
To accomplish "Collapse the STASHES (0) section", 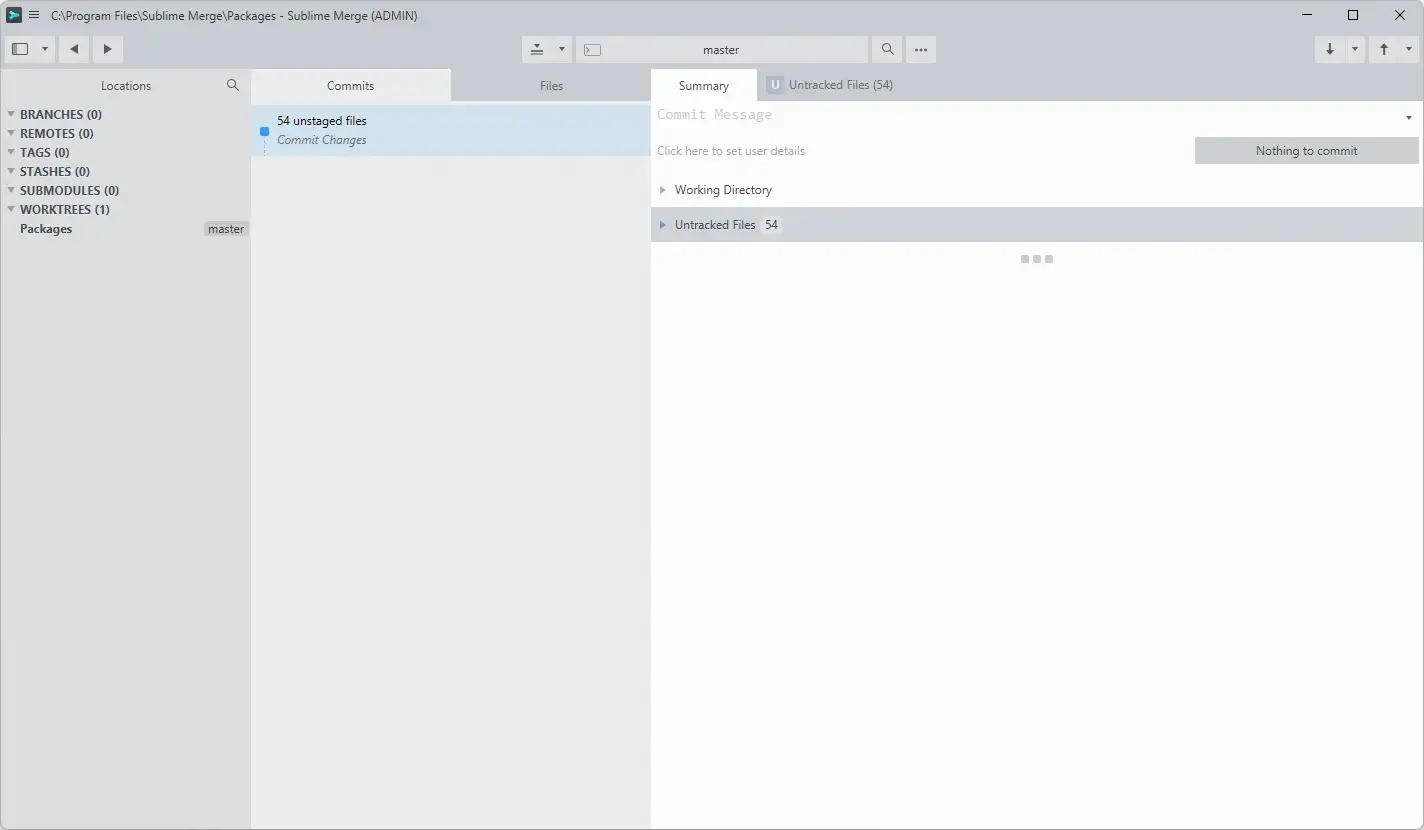I will [x=12, y=172].
